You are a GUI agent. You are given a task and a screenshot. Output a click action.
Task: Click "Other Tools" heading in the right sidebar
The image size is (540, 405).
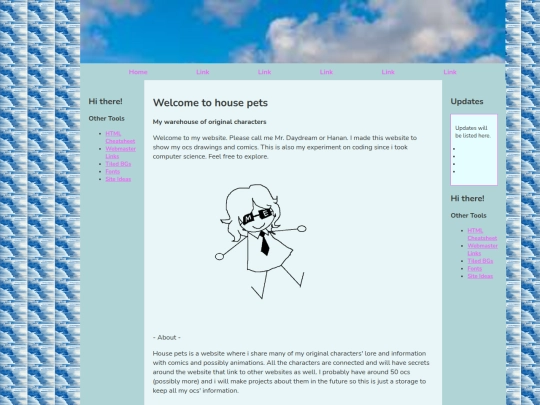pos(468,216)
